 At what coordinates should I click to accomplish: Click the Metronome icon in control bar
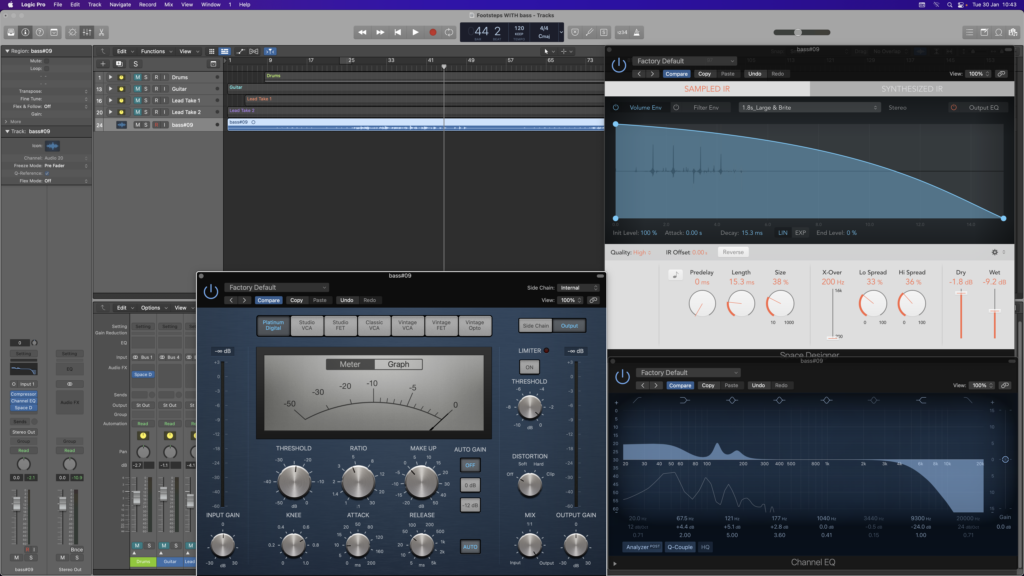coord(637,32)
